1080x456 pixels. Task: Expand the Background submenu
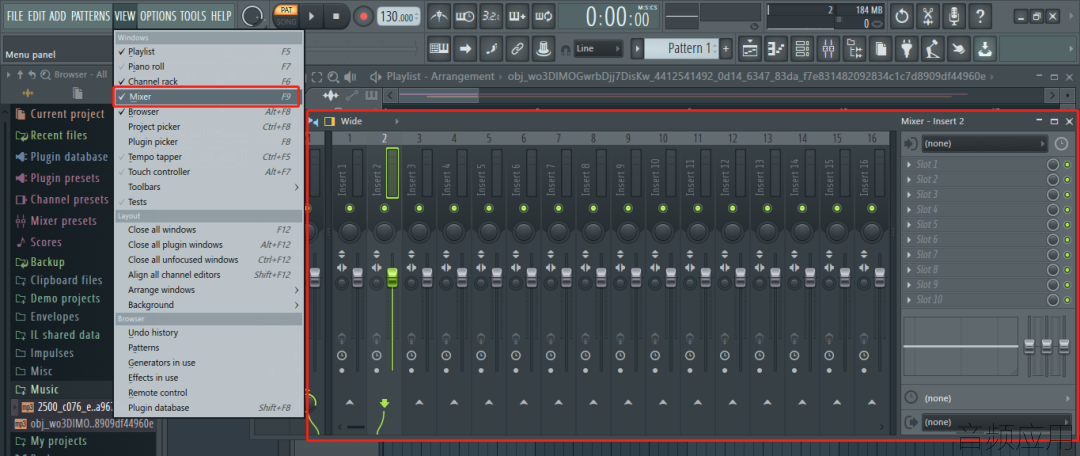click(207, 304)
